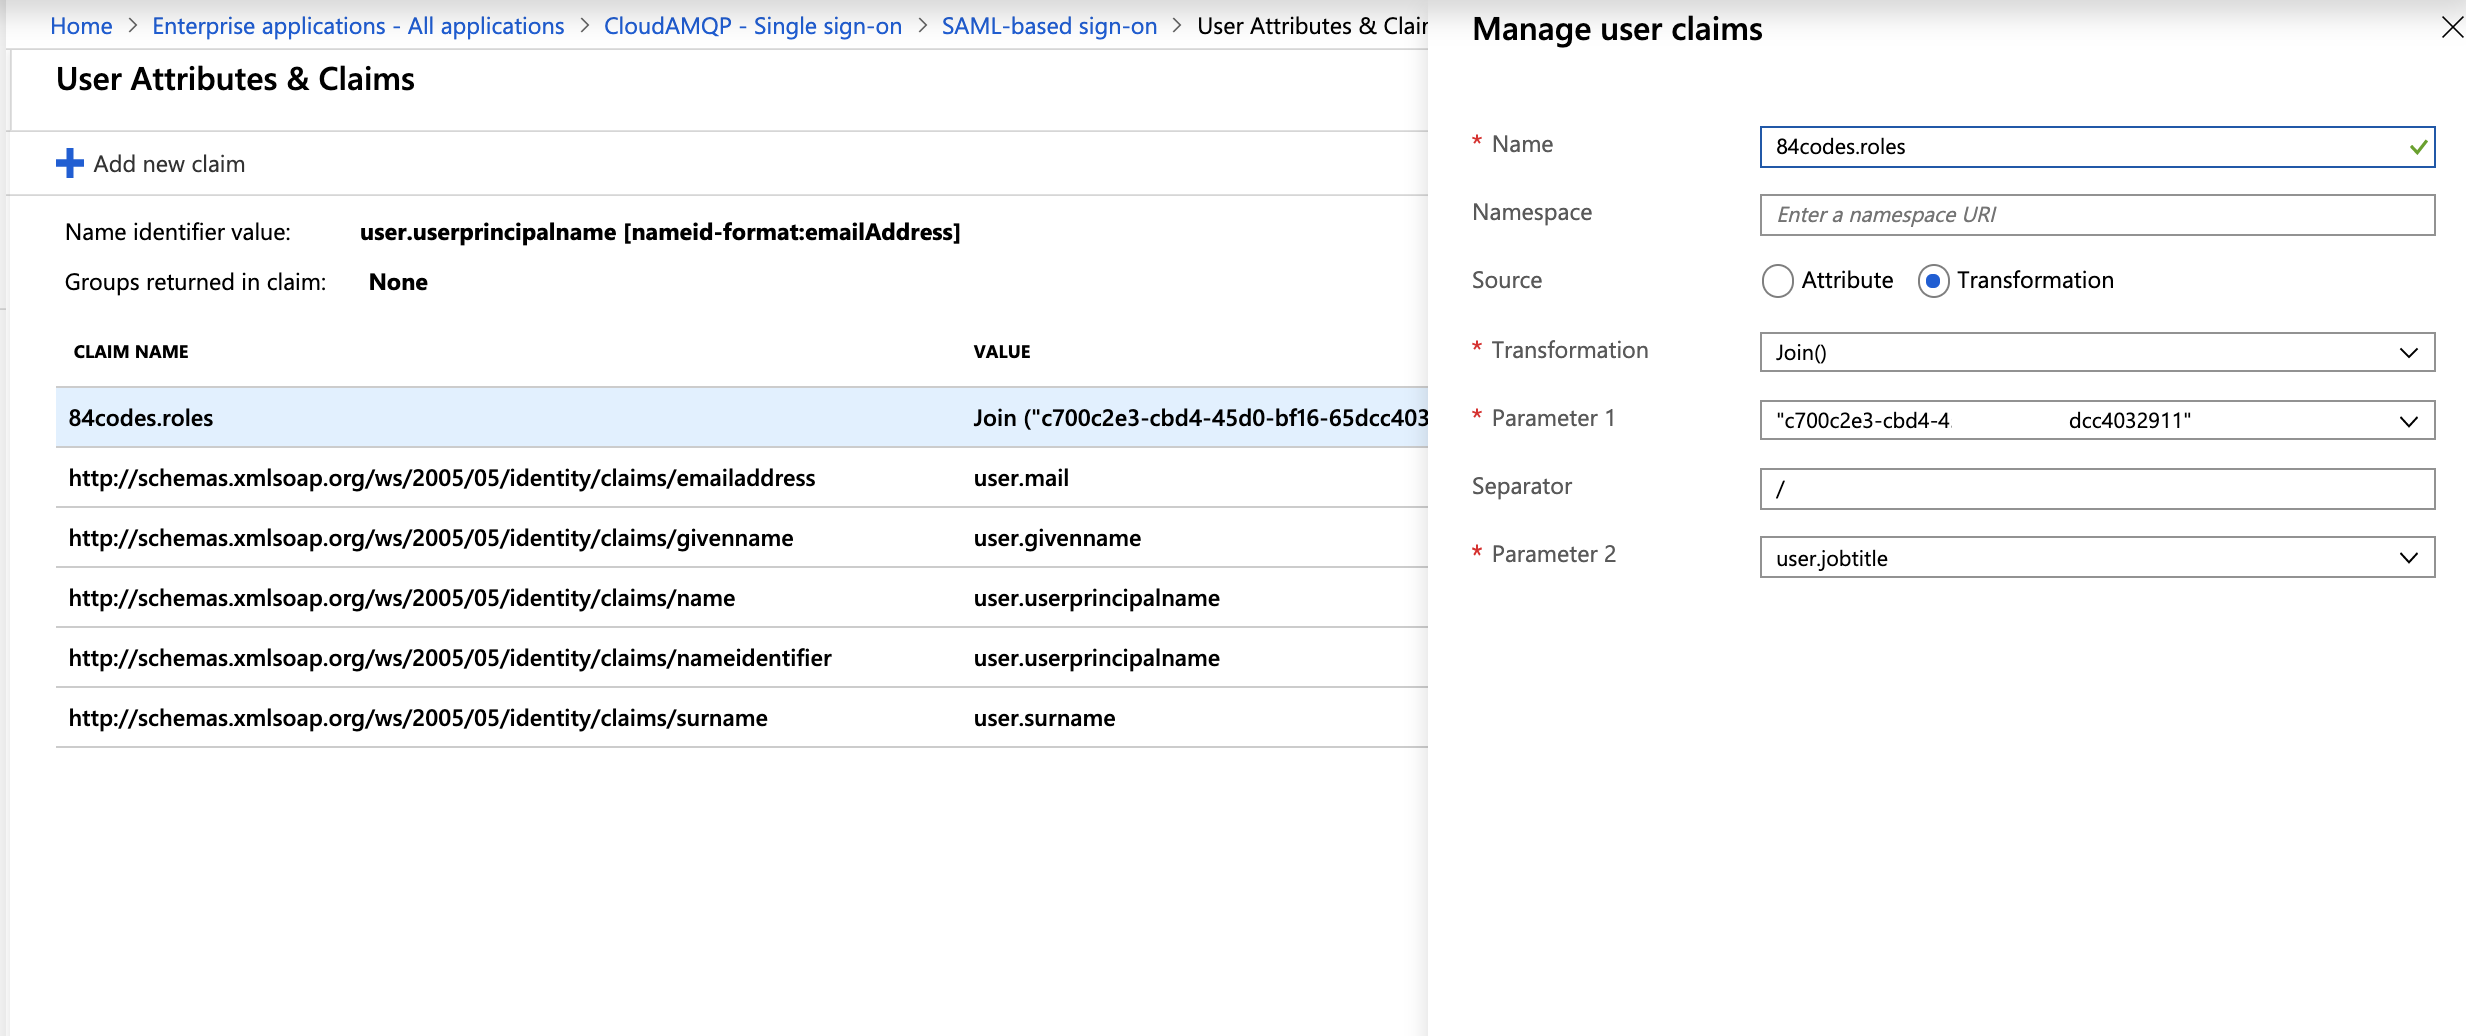Click the user.givenname value cell

(x=1057, y=538)
